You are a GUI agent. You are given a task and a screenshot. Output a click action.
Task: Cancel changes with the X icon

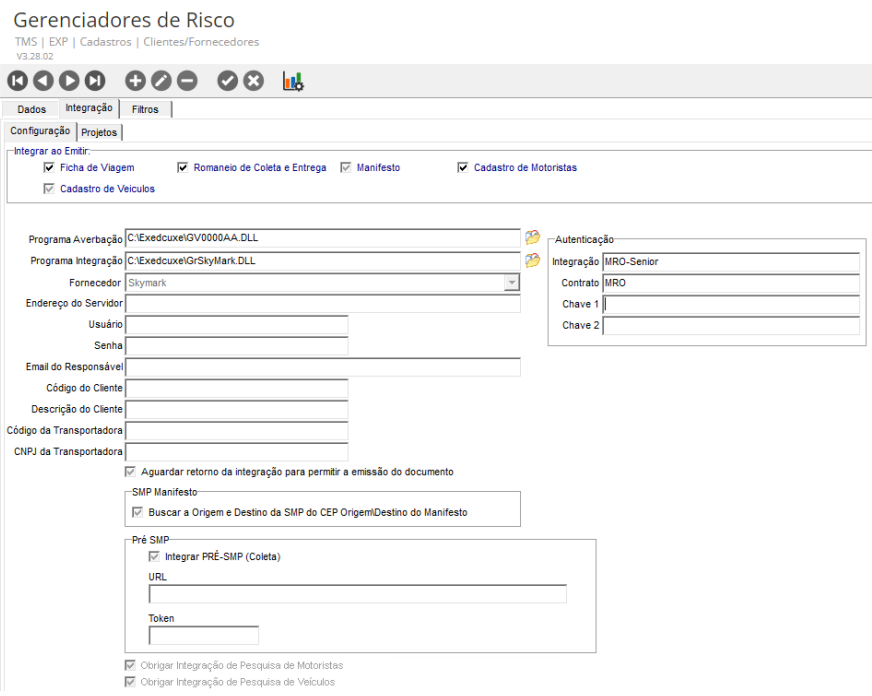[254, 82]
